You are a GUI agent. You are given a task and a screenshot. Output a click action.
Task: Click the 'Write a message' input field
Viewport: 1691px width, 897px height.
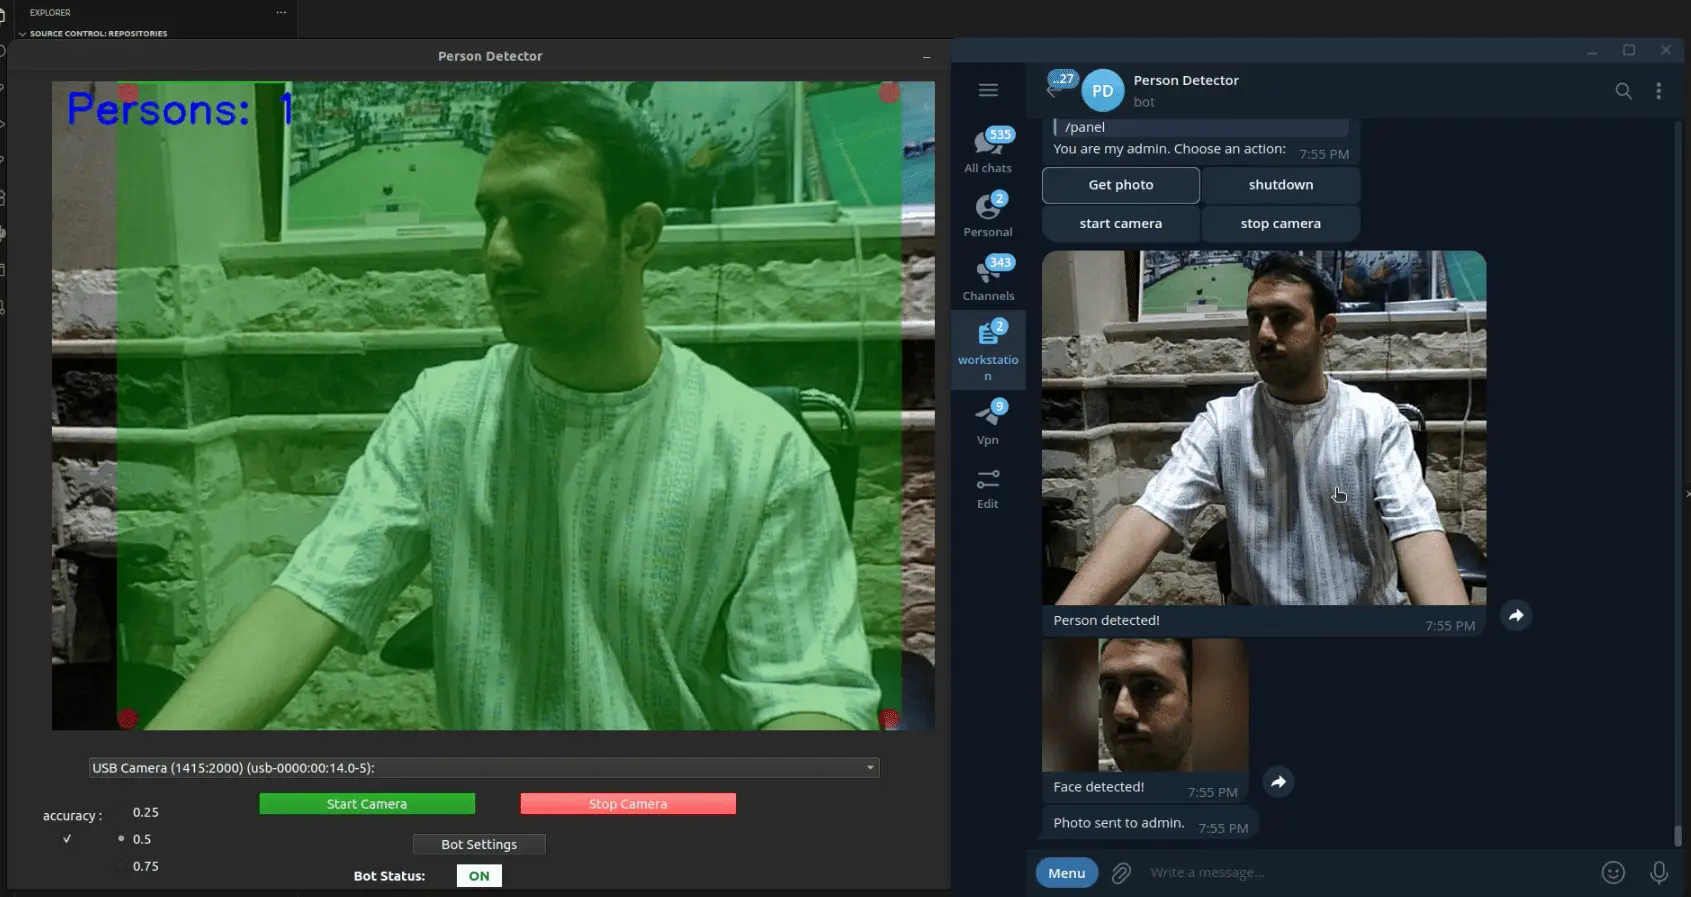tap(1360, 873)
